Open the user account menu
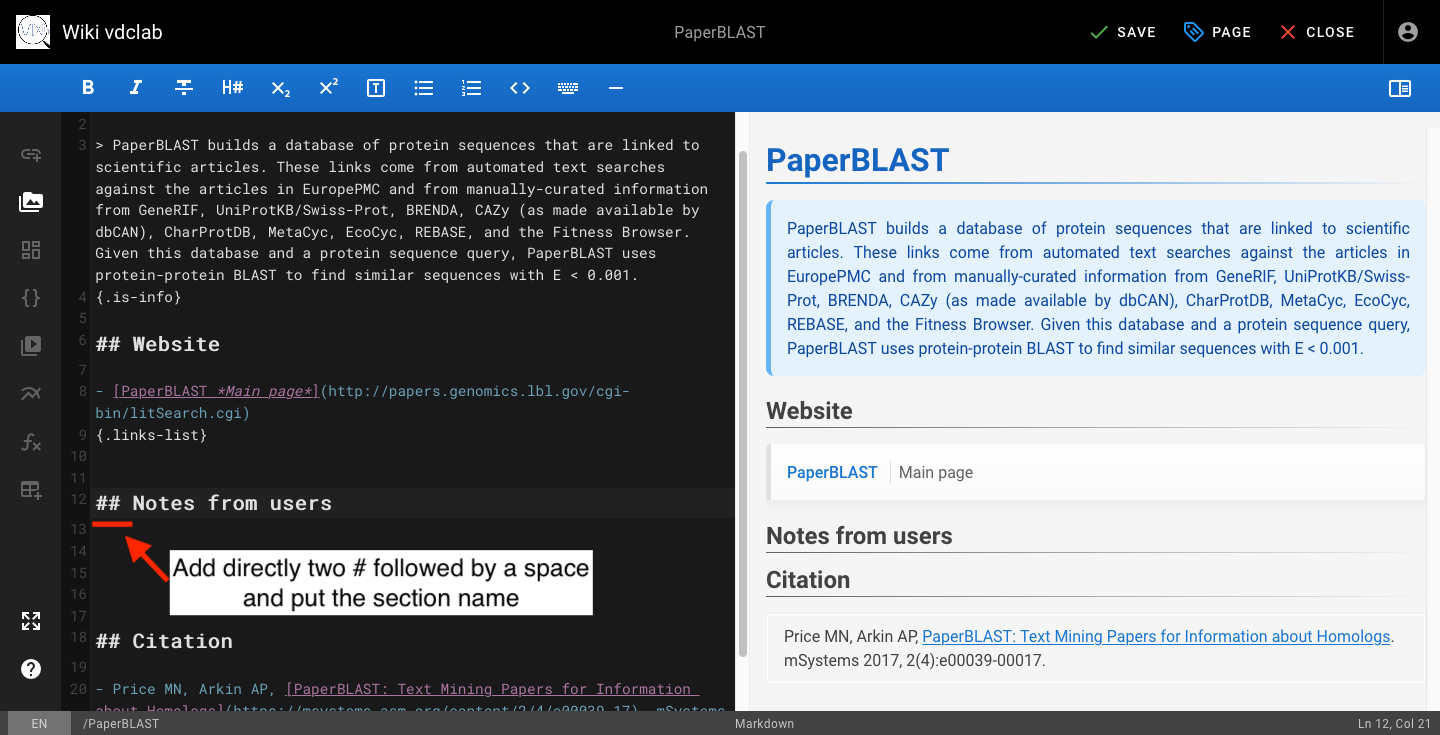 [x=1408, y=32]
